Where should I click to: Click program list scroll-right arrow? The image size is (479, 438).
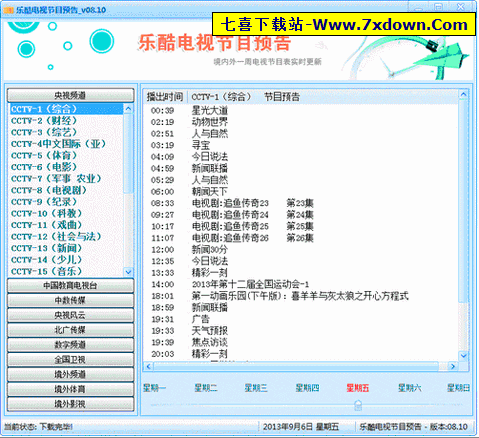click(x=453, y=367)
